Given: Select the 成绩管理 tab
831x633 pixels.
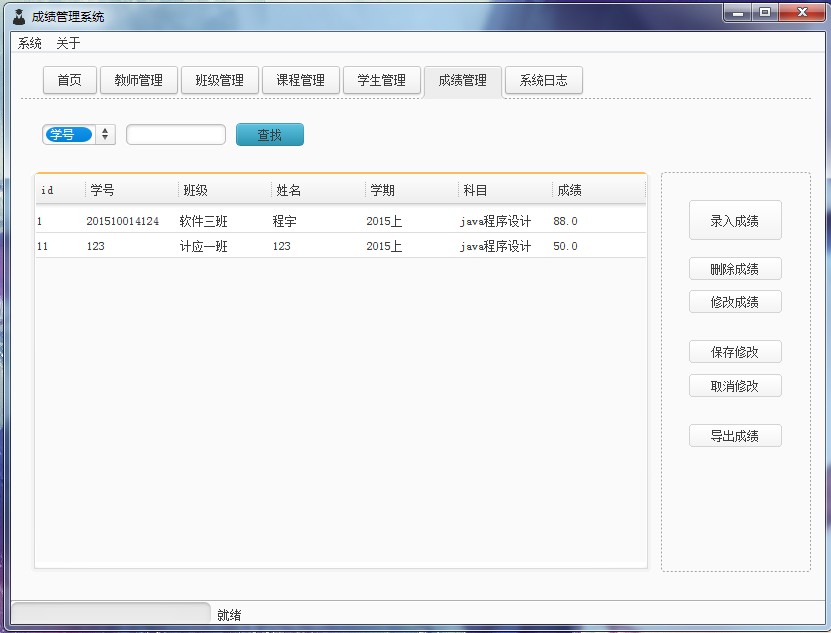Looking at the screenshot, I should click(x=463, y=81).
